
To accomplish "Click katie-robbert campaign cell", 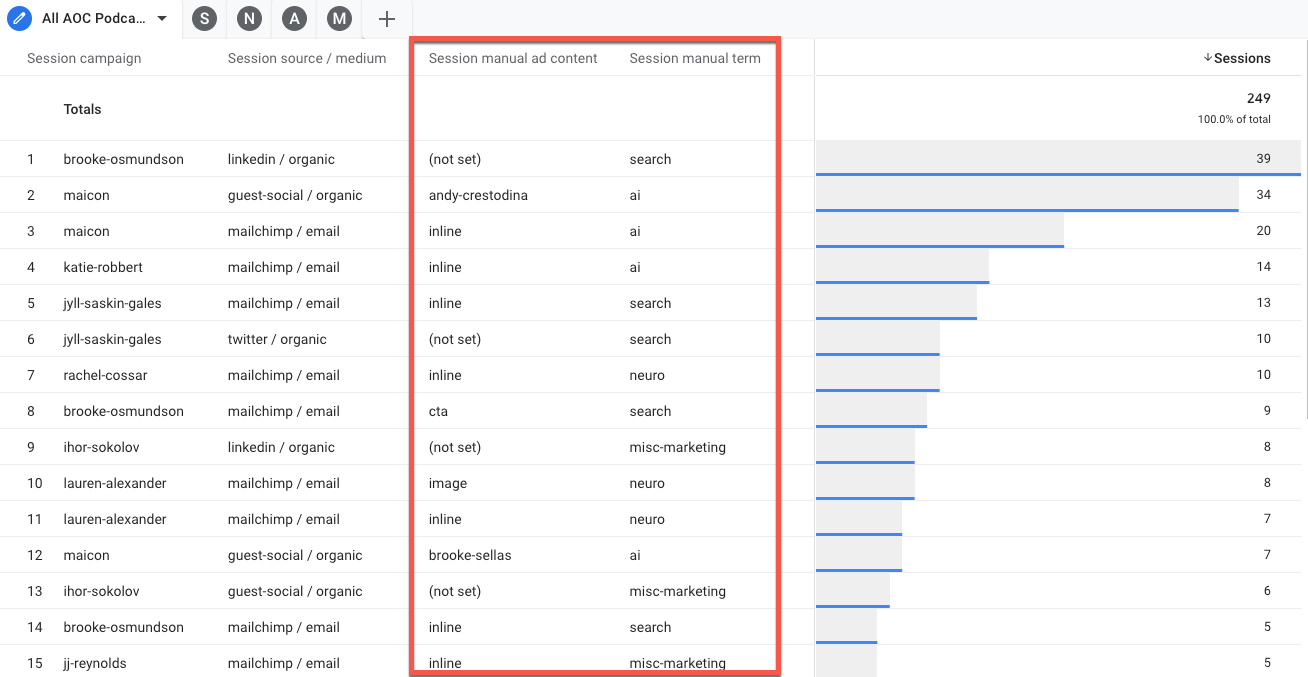I will [x=103, y=267].
